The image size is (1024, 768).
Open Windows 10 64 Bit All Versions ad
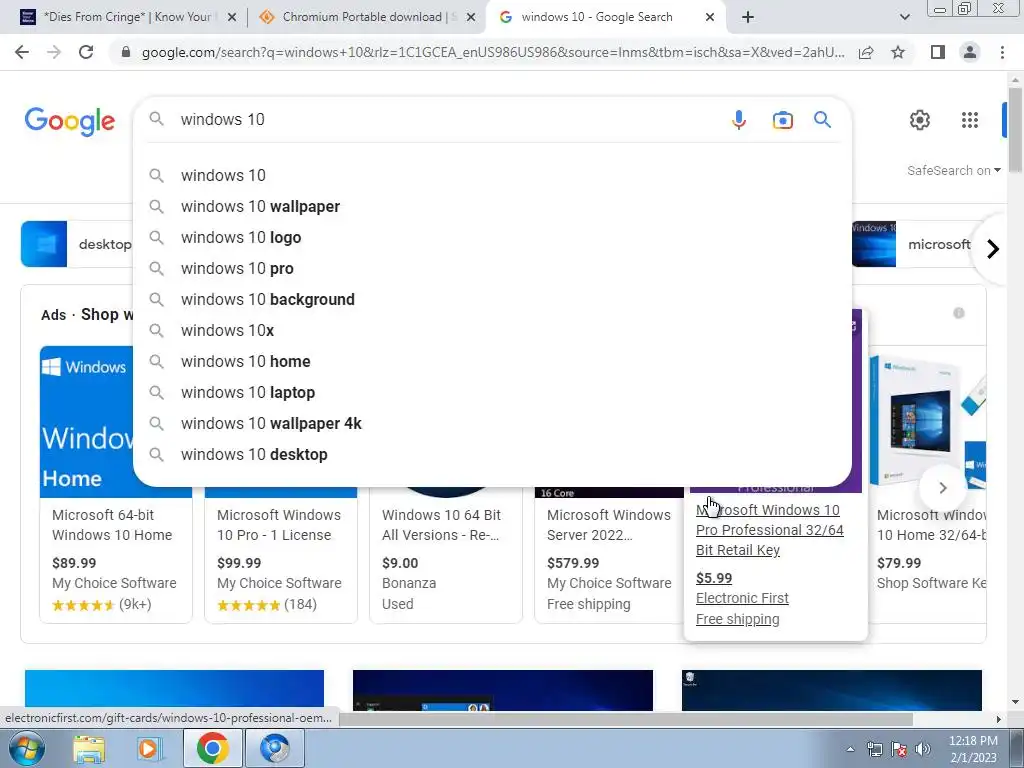[x=441, y=525]
